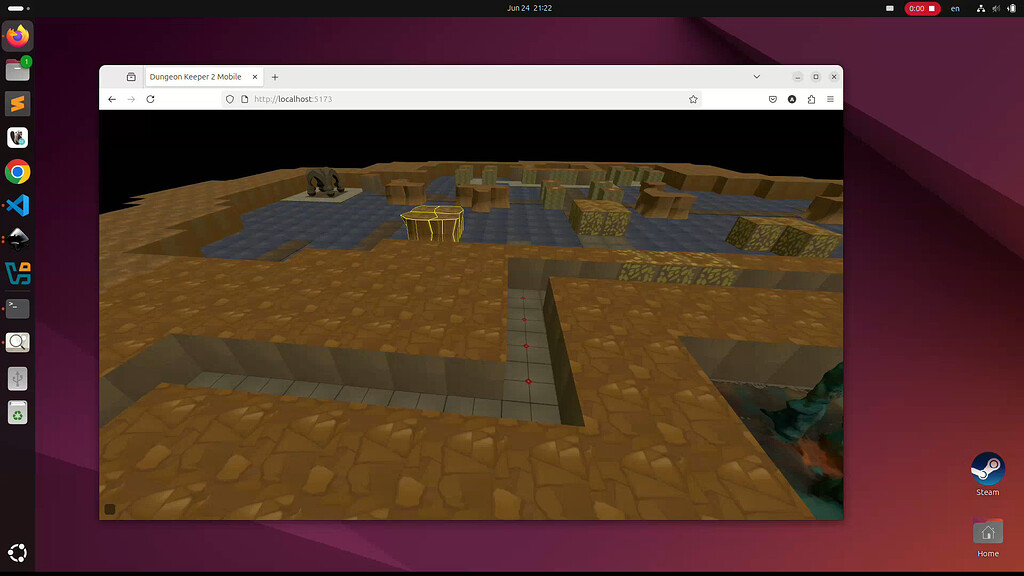Open the tab list dropdown chevron
Image resolution: width=1024 pixels, height=576 pixels.
pos(757,76)
